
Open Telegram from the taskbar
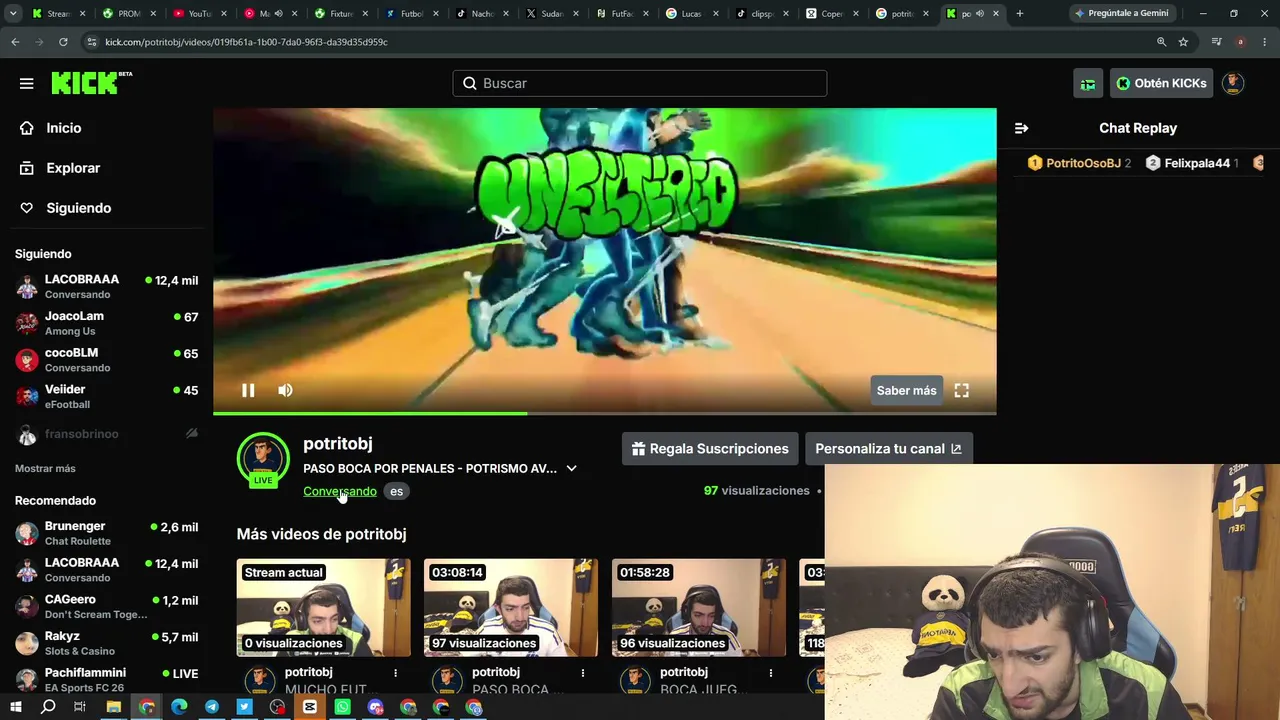click(212, 707)
